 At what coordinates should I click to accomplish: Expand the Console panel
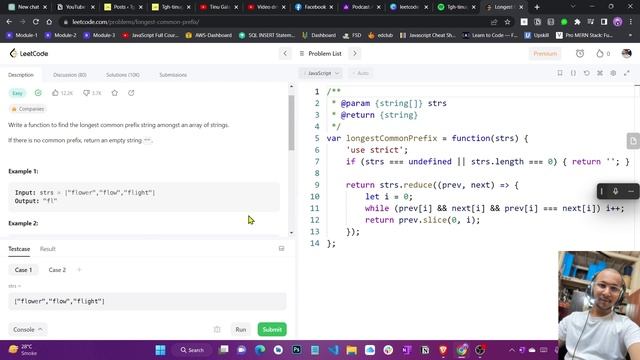coord(28,329)
